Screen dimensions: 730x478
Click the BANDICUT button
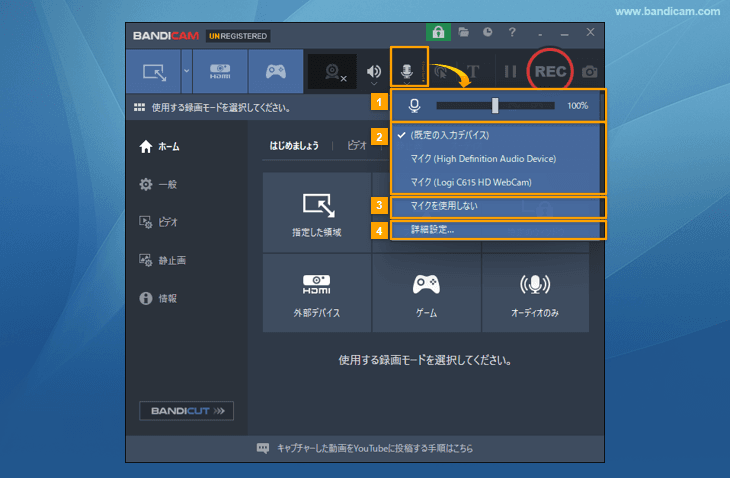pyautogui.click(x=187, y=411)
